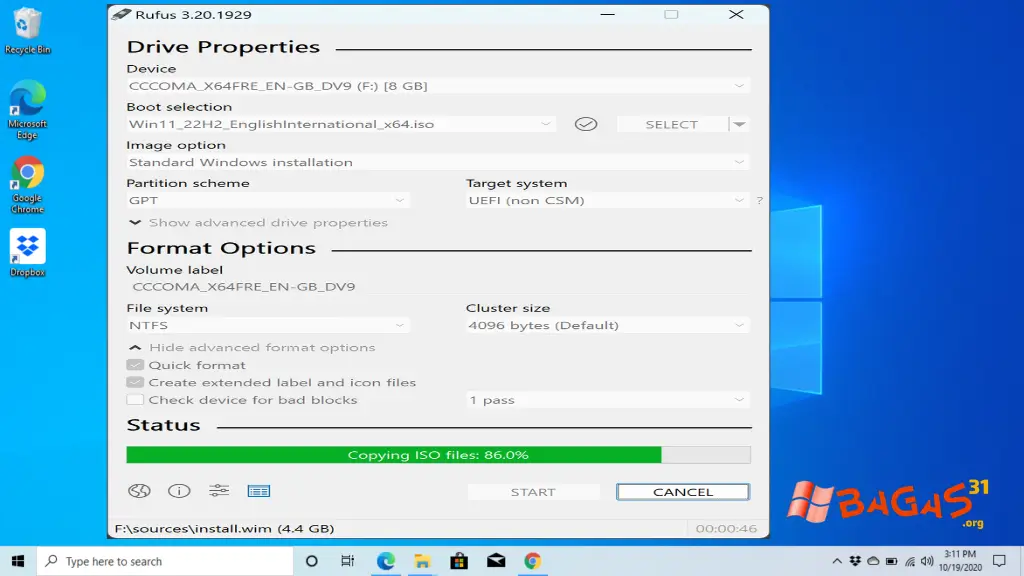
Task: Open File system NTFS dropdown
Action: (268, 325)
